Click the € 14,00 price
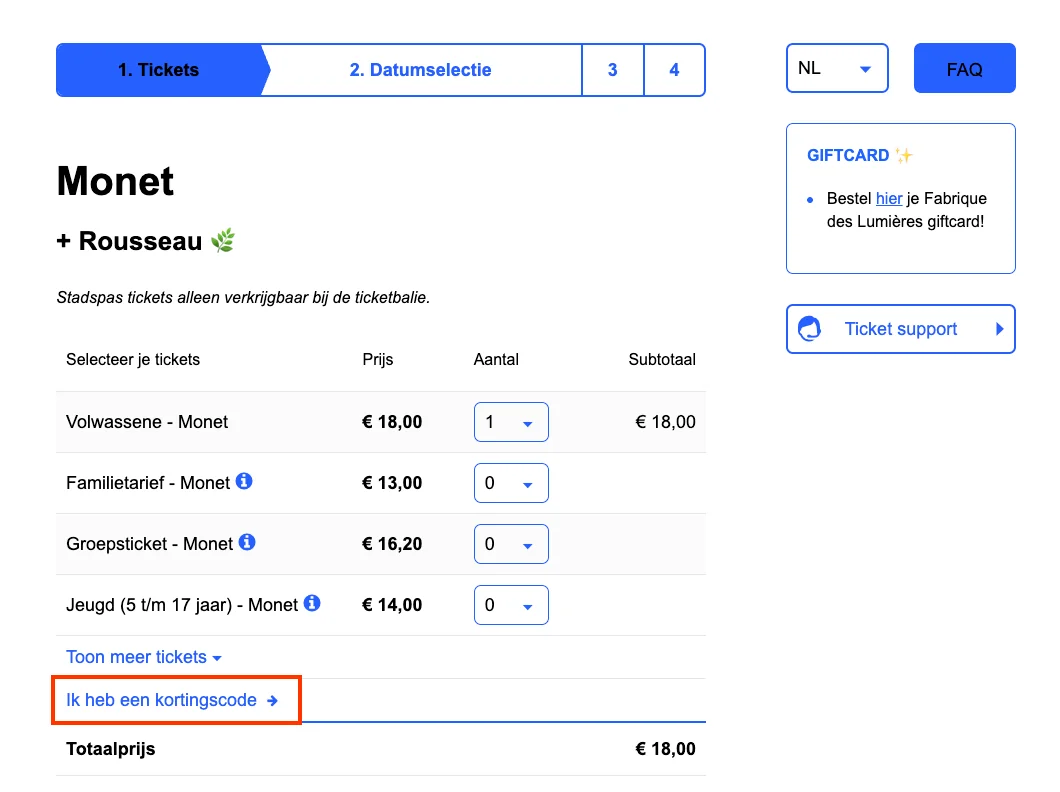 [x=392, y=605]
